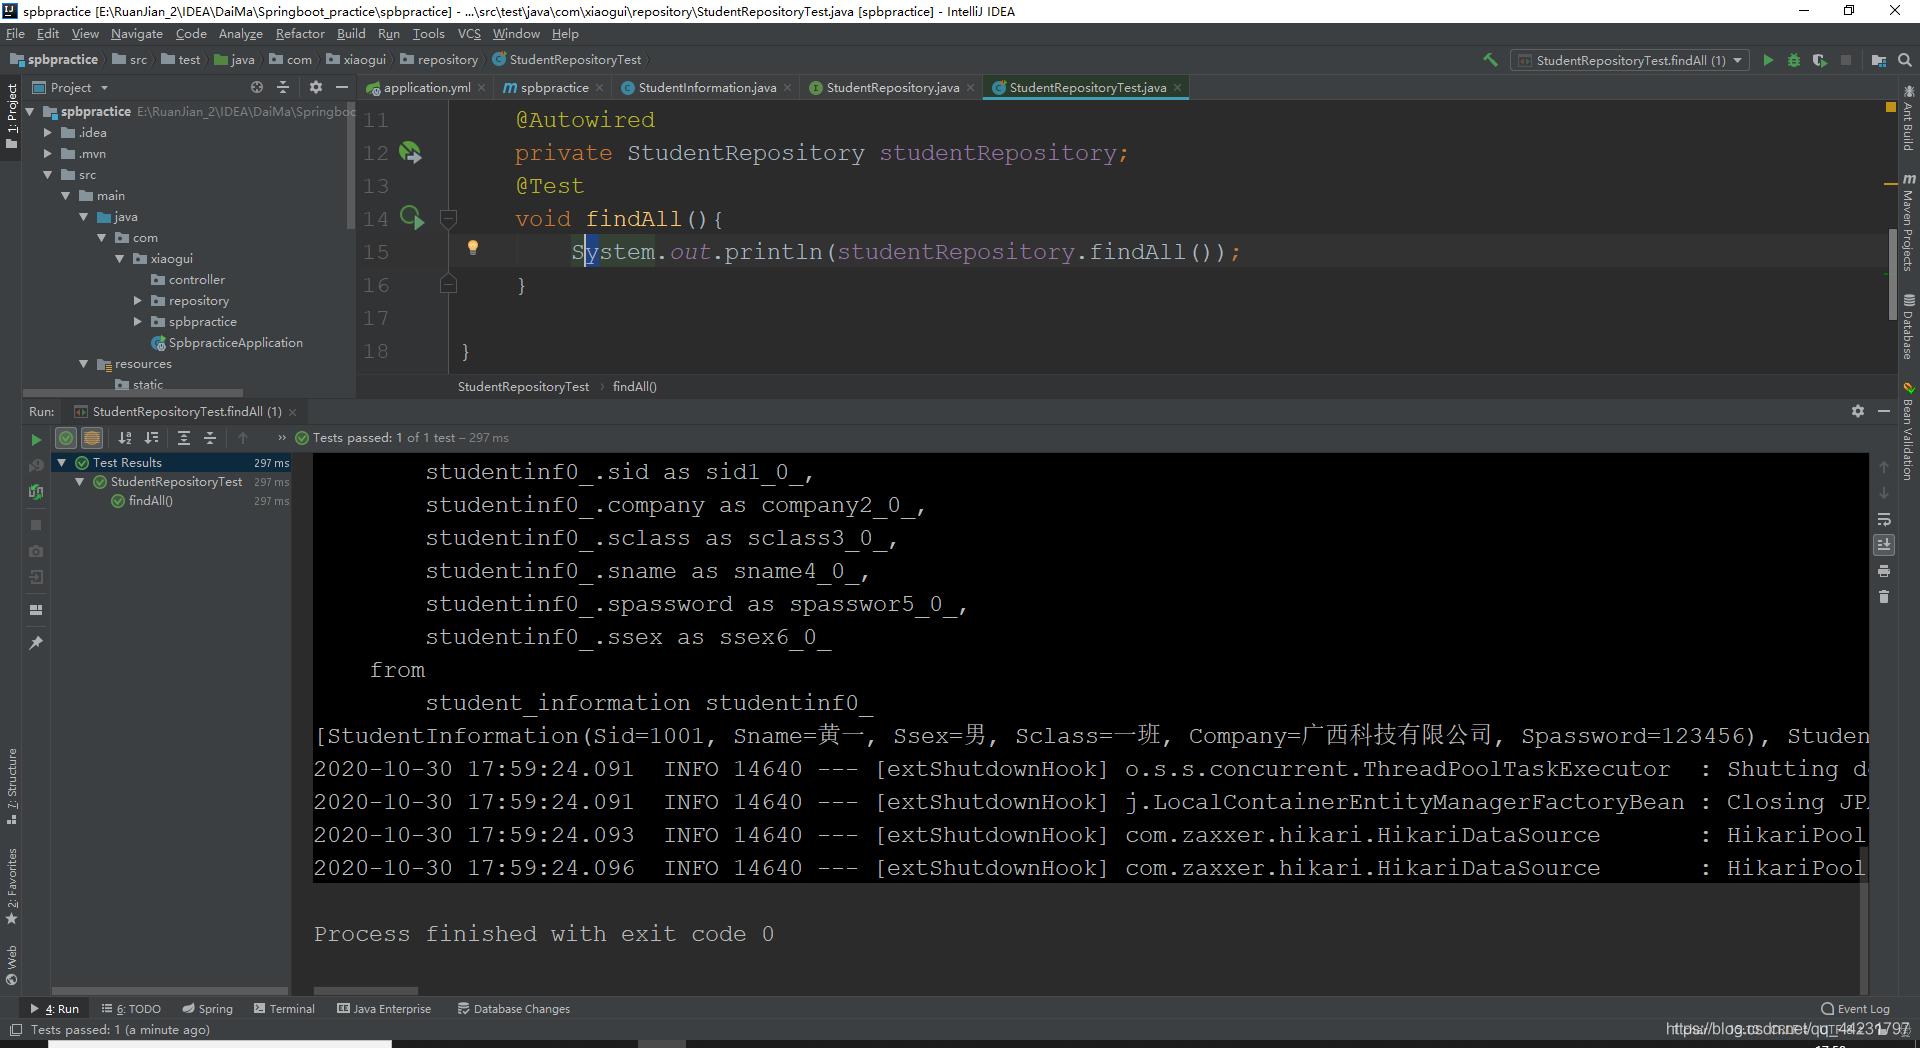The width and height of the screenshot is (1920, 1048).
Task: Click the editor vertical scrollbar thumb
Action: click(1892, 274)
